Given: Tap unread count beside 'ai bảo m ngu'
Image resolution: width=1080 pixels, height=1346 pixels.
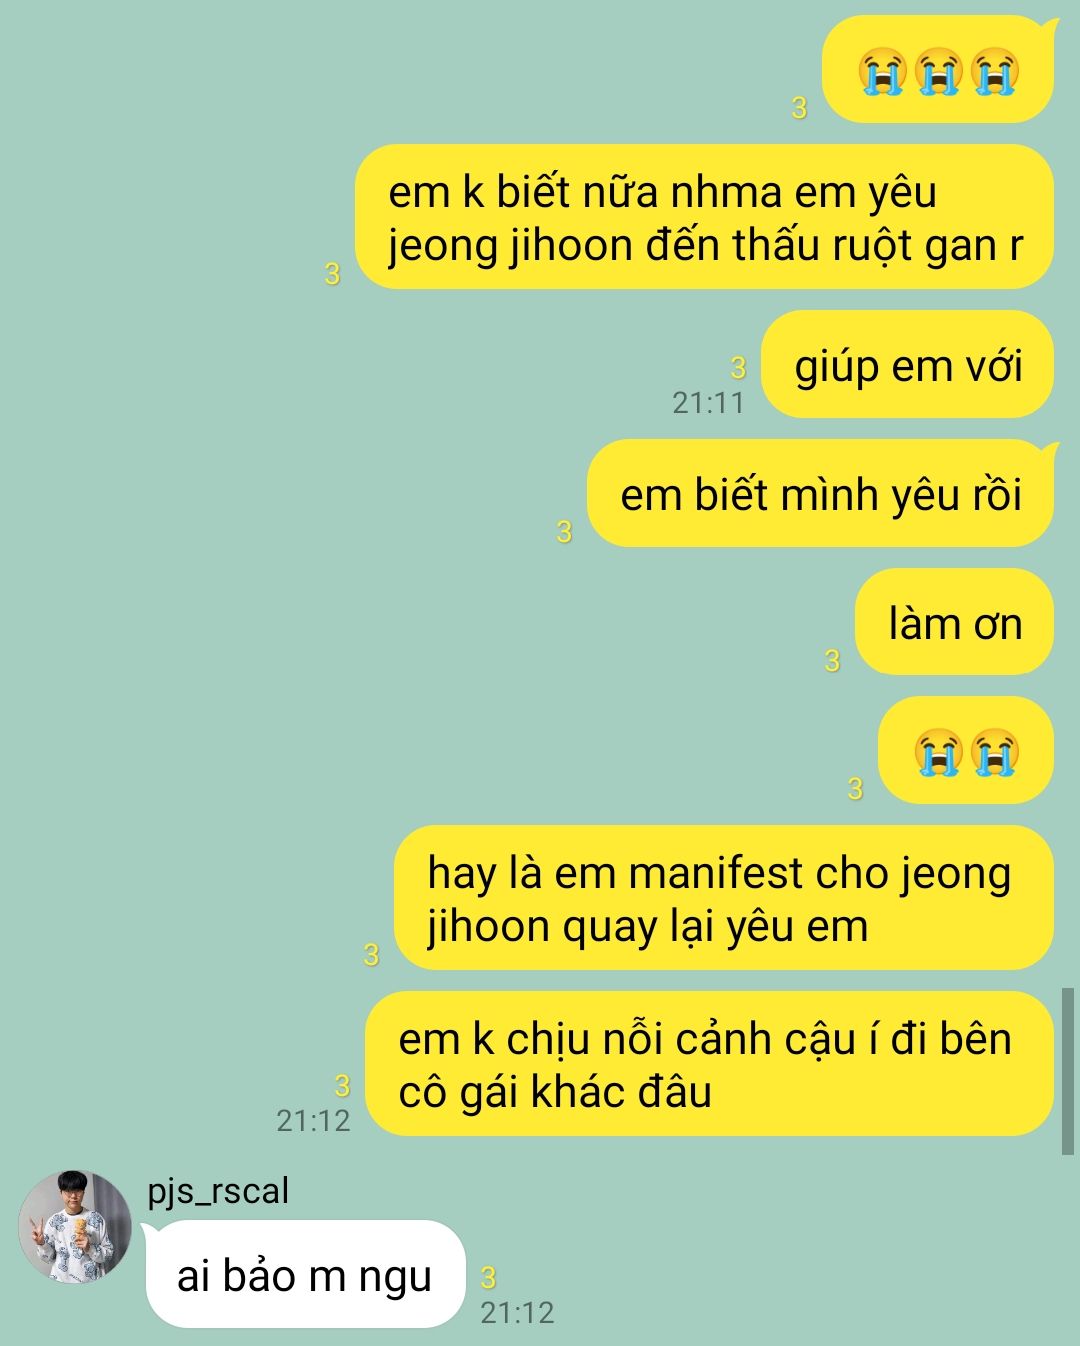Looking at the screenshot, I should tap(488, 1277).
